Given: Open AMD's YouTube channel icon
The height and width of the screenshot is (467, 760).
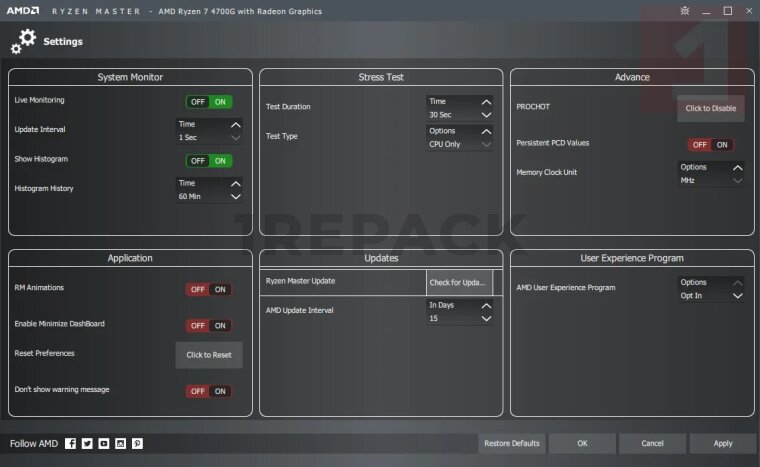Looking at the screenshot, I should [104, 443].
